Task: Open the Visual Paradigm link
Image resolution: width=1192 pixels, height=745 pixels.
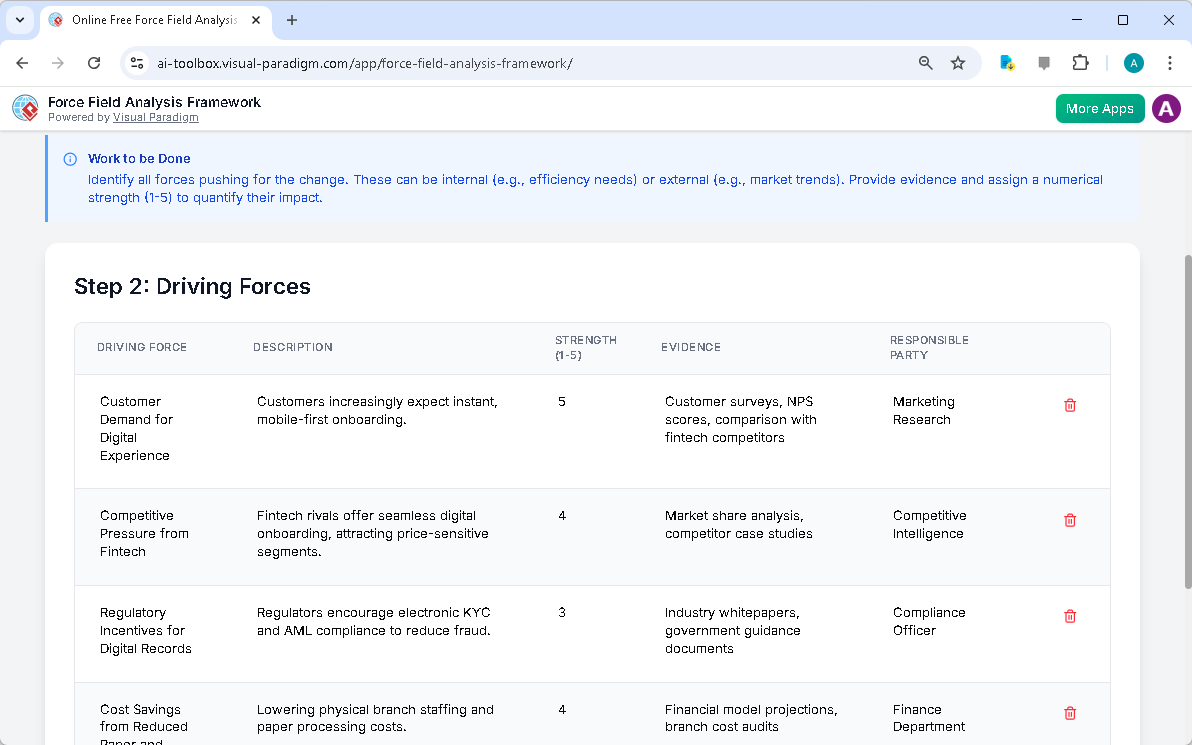Action: [x=155, y=116]
